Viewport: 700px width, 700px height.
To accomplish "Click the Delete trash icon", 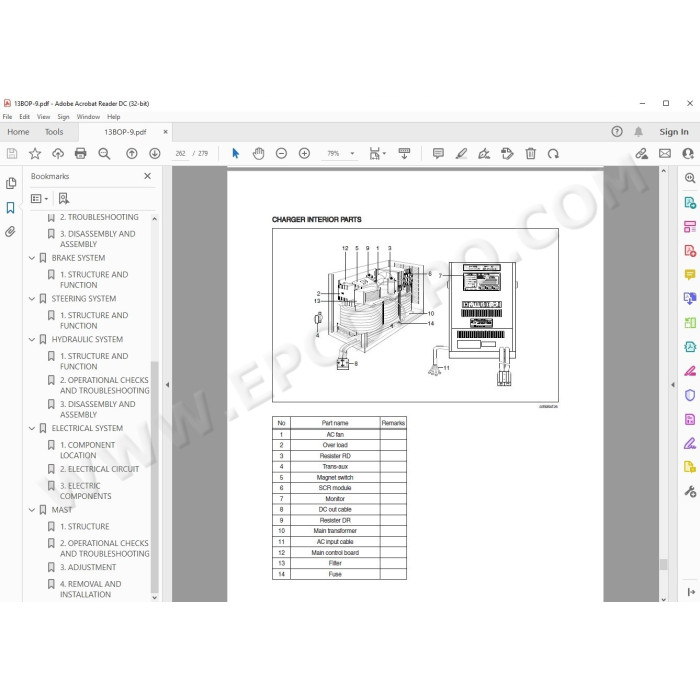I will click(530, 154).
